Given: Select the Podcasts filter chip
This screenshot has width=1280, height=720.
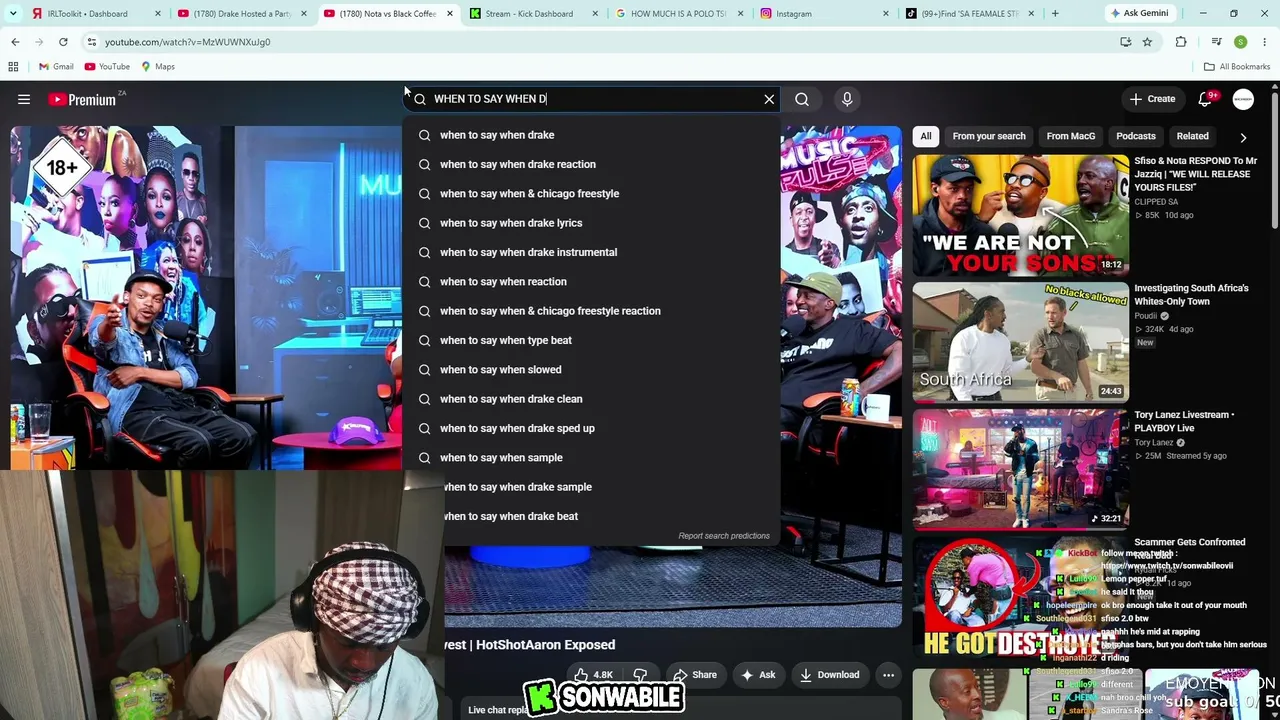Looking at the screenshot, I should point(1136,136).
